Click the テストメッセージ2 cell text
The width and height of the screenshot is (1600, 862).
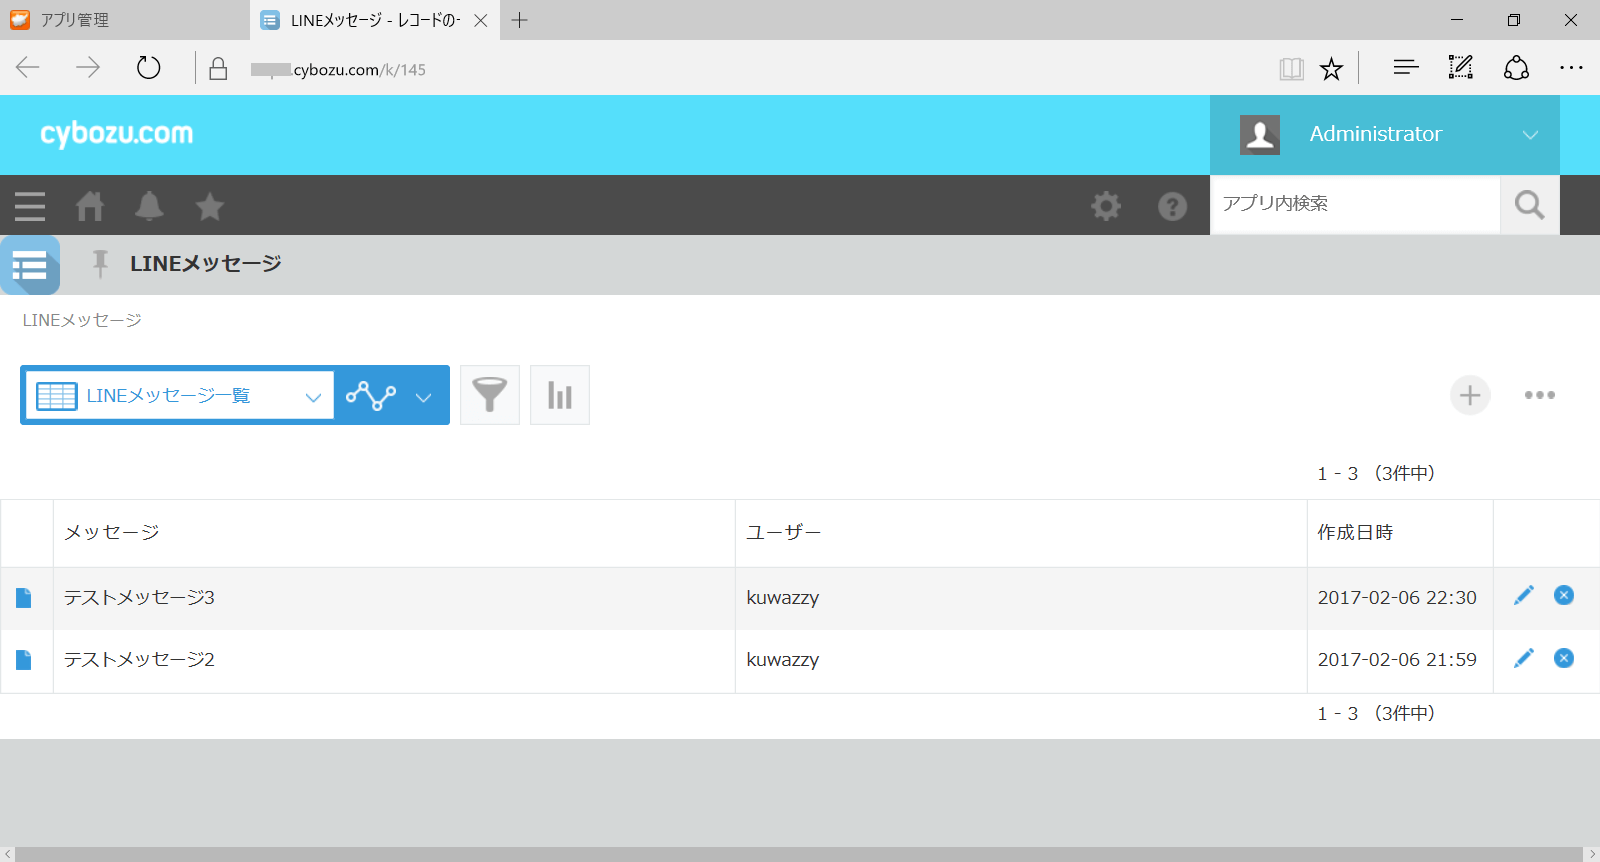tap(140, 660)
